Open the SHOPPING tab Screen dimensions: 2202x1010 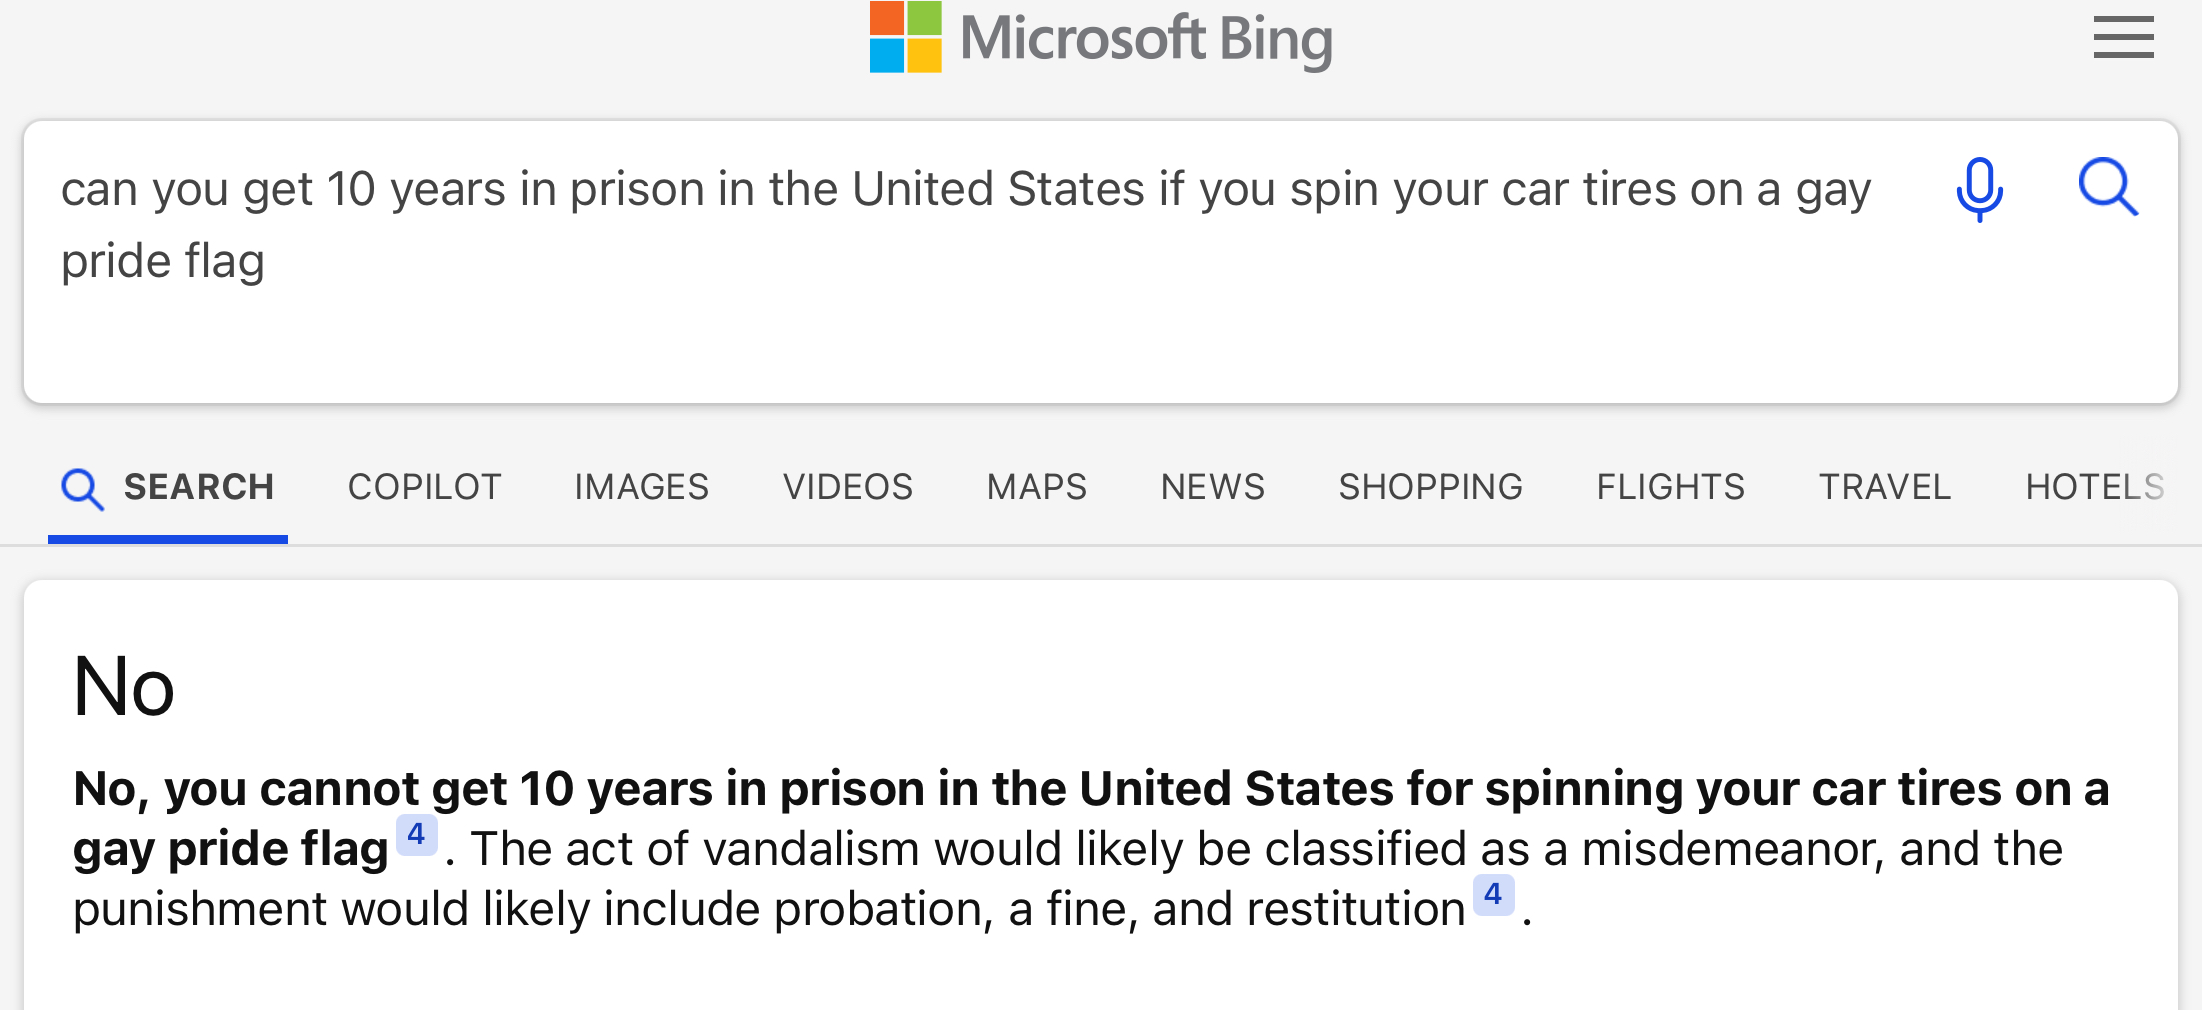tap(1430, 487)
